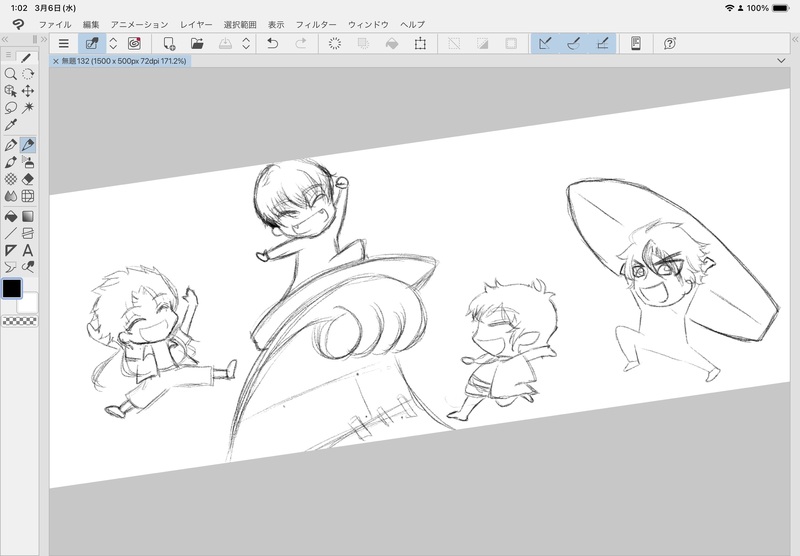Select the Zoom magnifier tool

click(10, 74)
